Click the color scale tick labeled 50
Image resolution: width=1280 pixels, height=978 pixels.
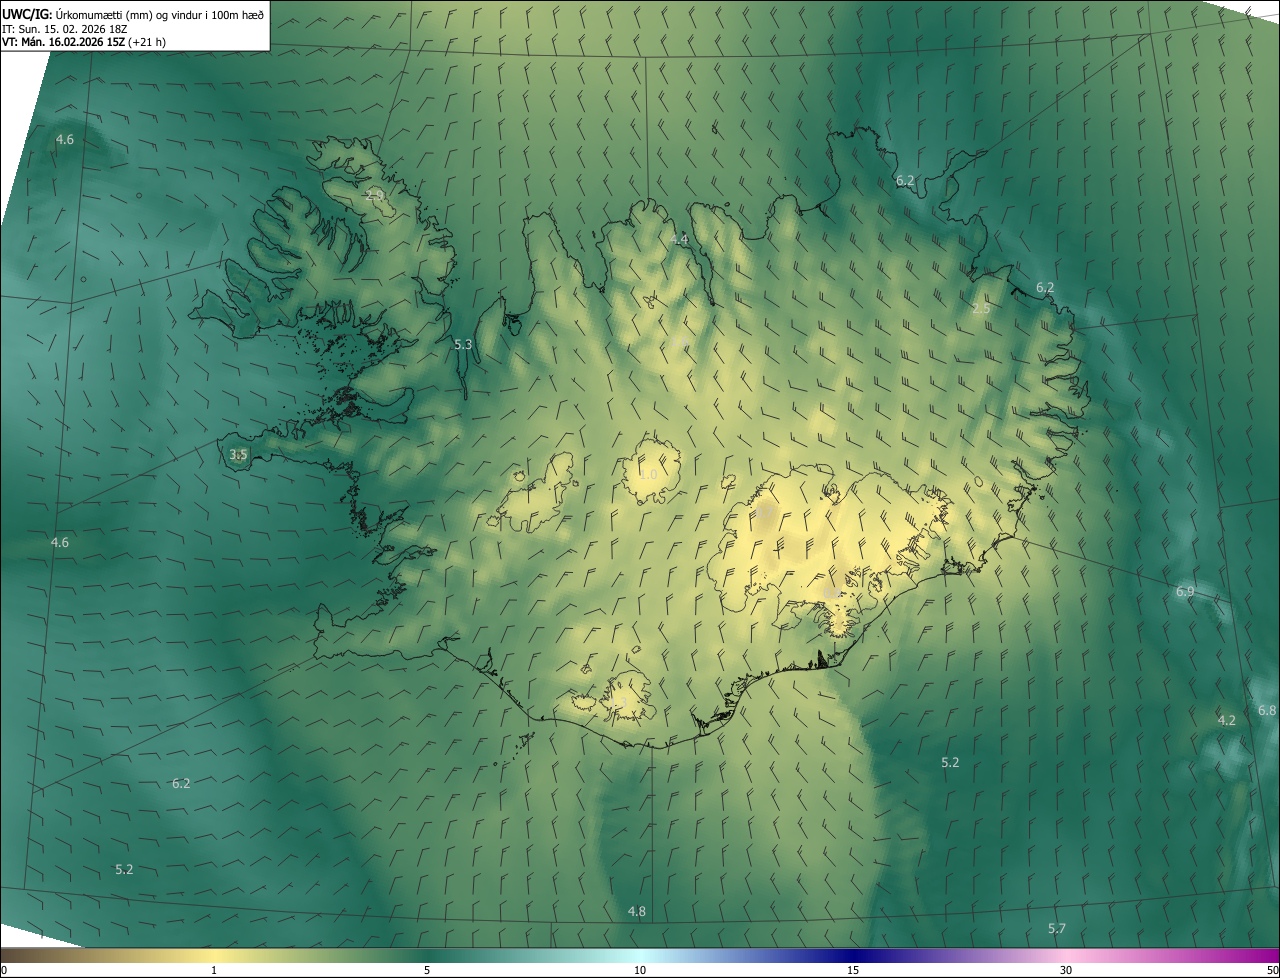click(x=1272, y=970)
